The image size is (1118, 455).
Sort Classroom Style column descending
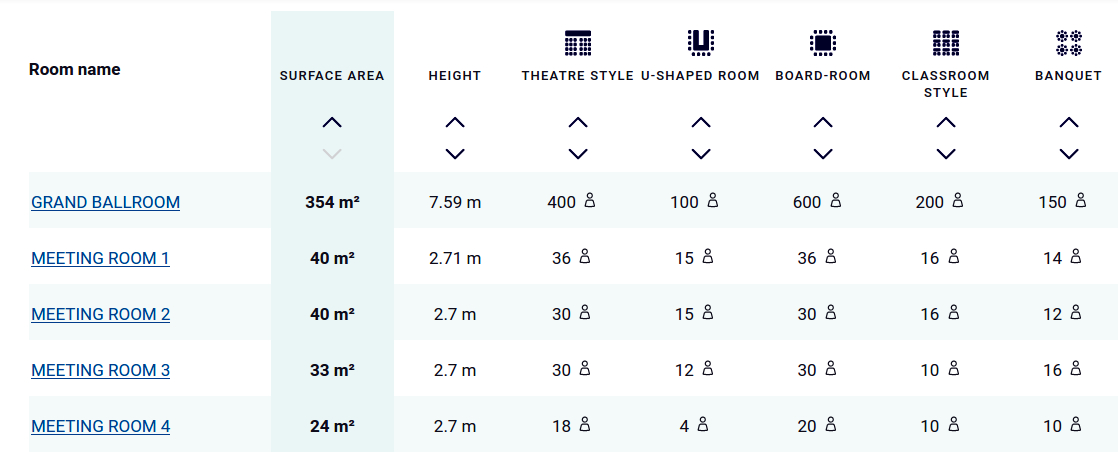point(946,154)
